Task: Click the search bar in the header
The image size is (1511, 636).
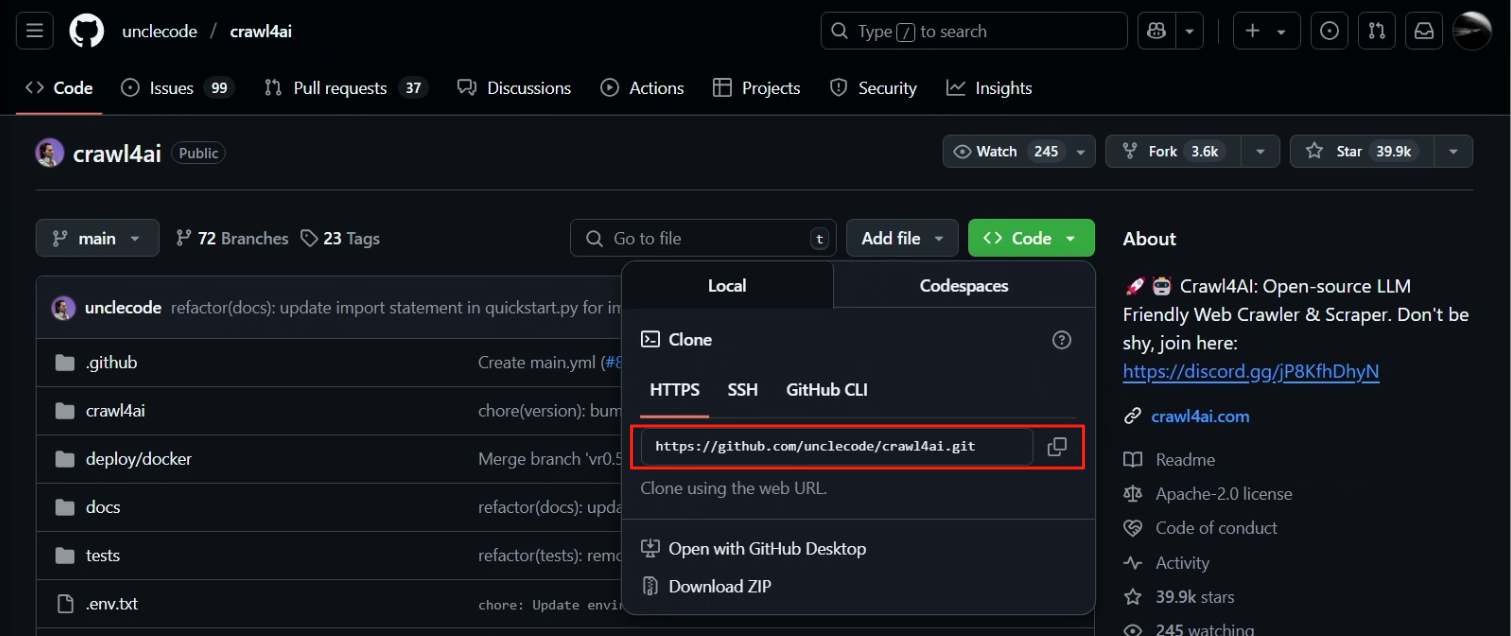Action: (974, 31)
